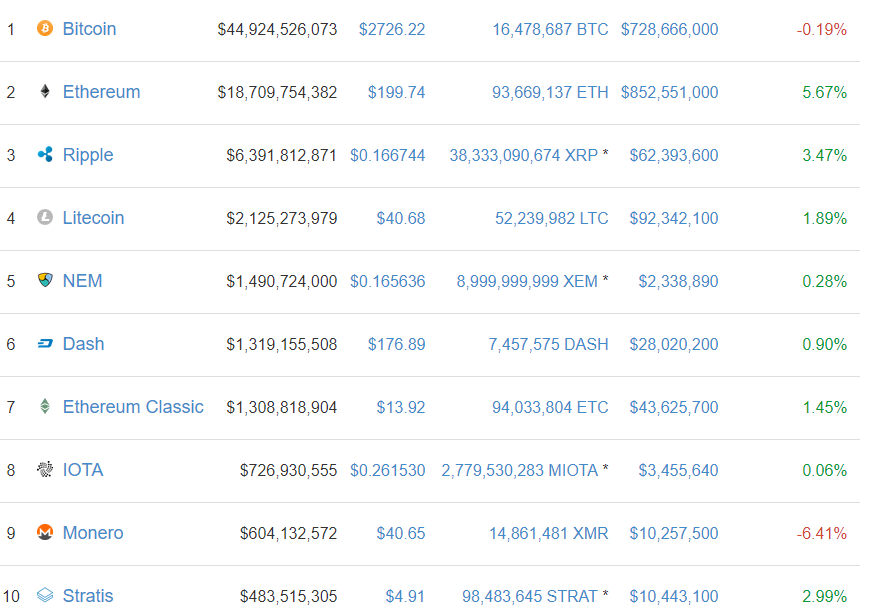
Task: Click Stratis volume $10,443,100
Action: point(674,597)
